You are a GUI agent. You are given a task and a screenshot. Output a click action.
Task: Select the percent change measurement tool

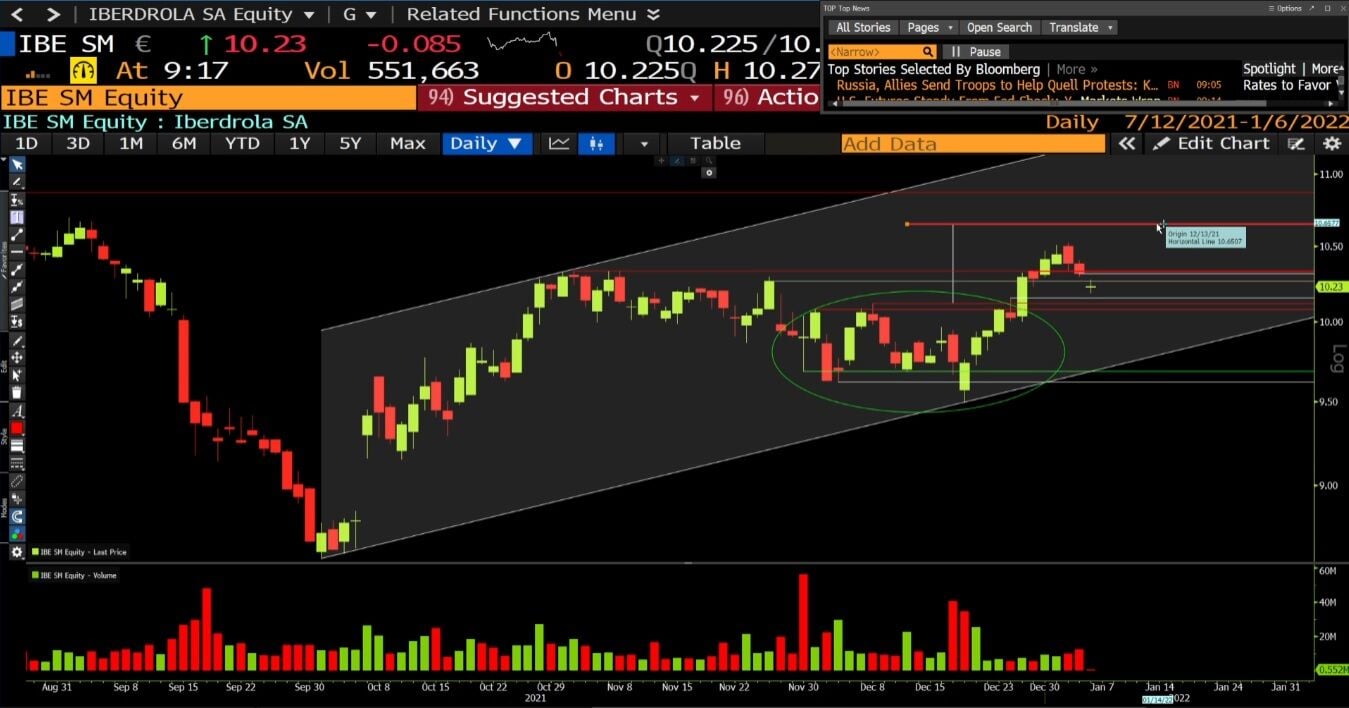pyautogui.click(x=17, y=200)
